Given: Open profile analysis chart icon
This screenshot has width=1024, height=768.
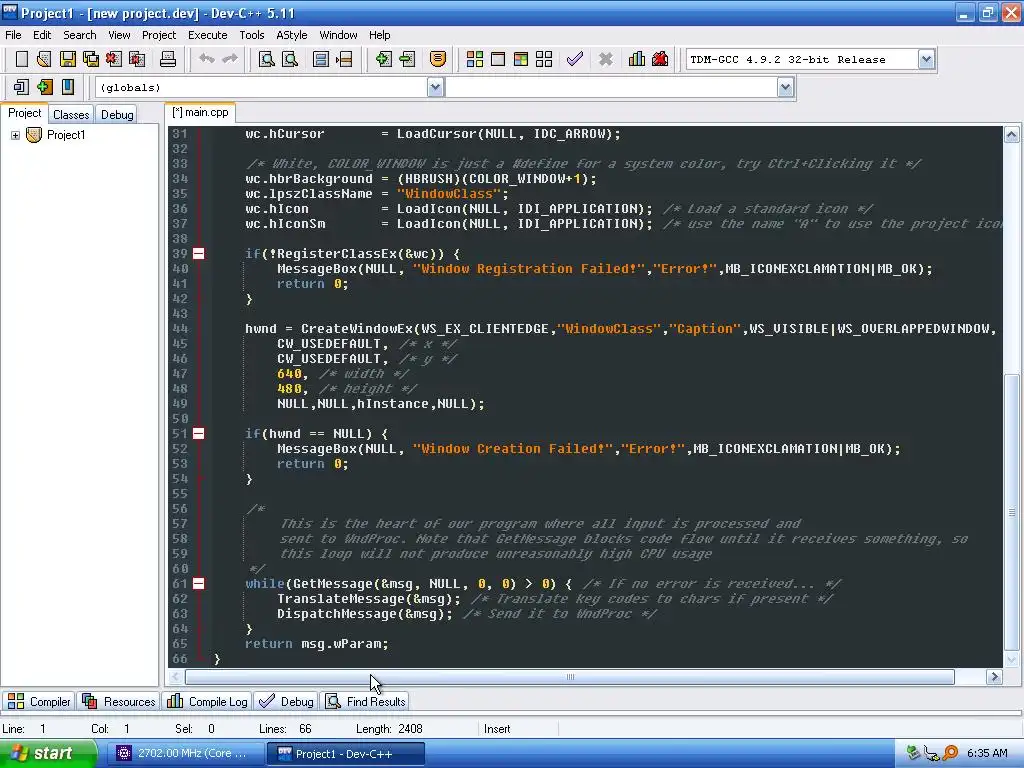Looking at the screenshot, I should pos(637,59).
